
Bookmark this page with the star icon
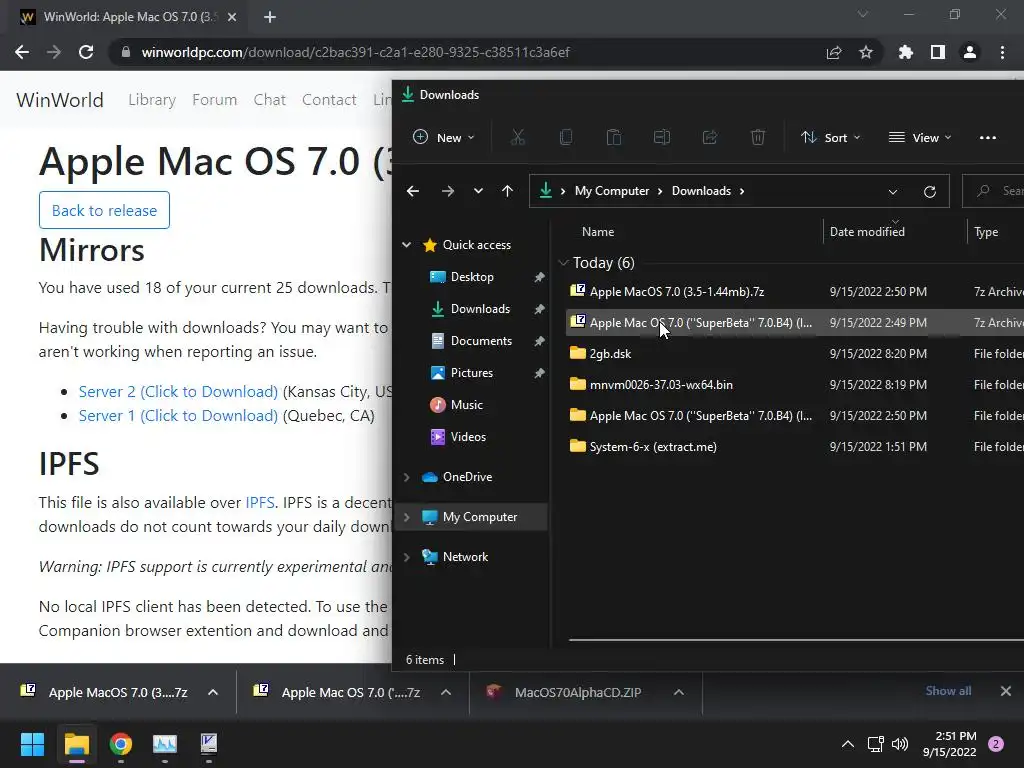866,52
